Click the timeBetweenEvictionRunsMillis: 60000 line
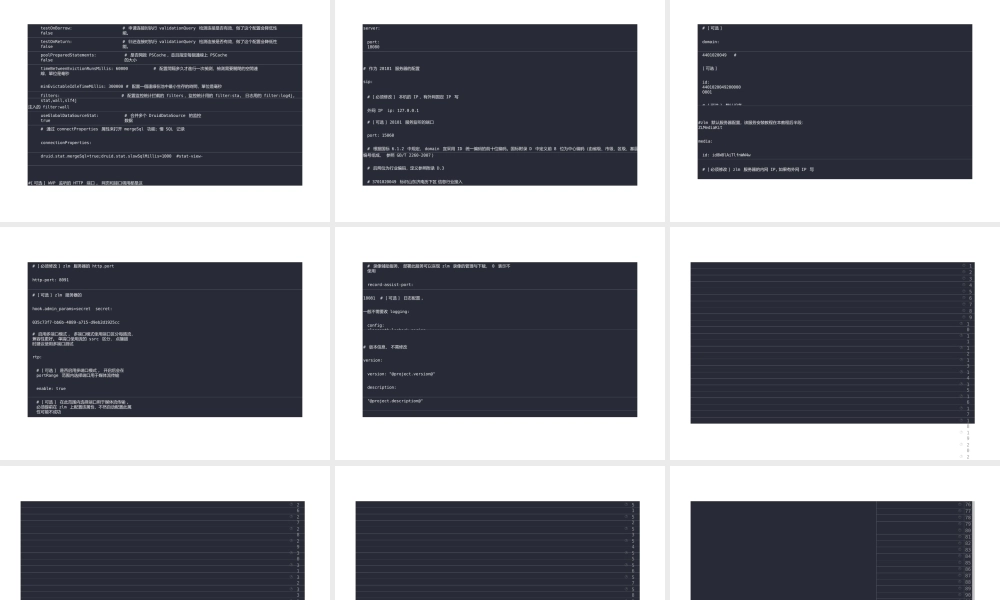 click(x=86, y=68)
